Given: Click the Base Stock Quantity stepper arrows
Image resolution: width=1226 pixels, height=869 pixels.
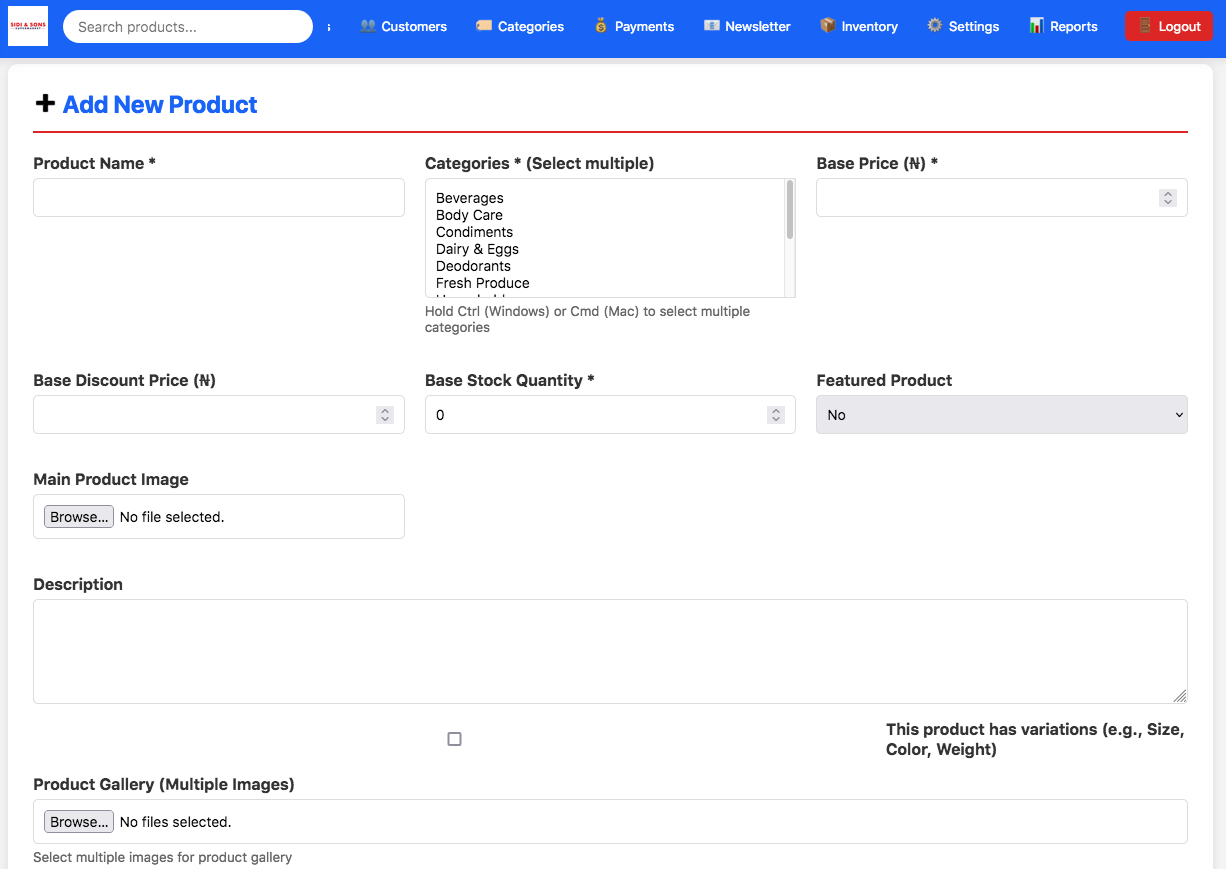Looking at the screenshot, I should [x=776, y=415].
